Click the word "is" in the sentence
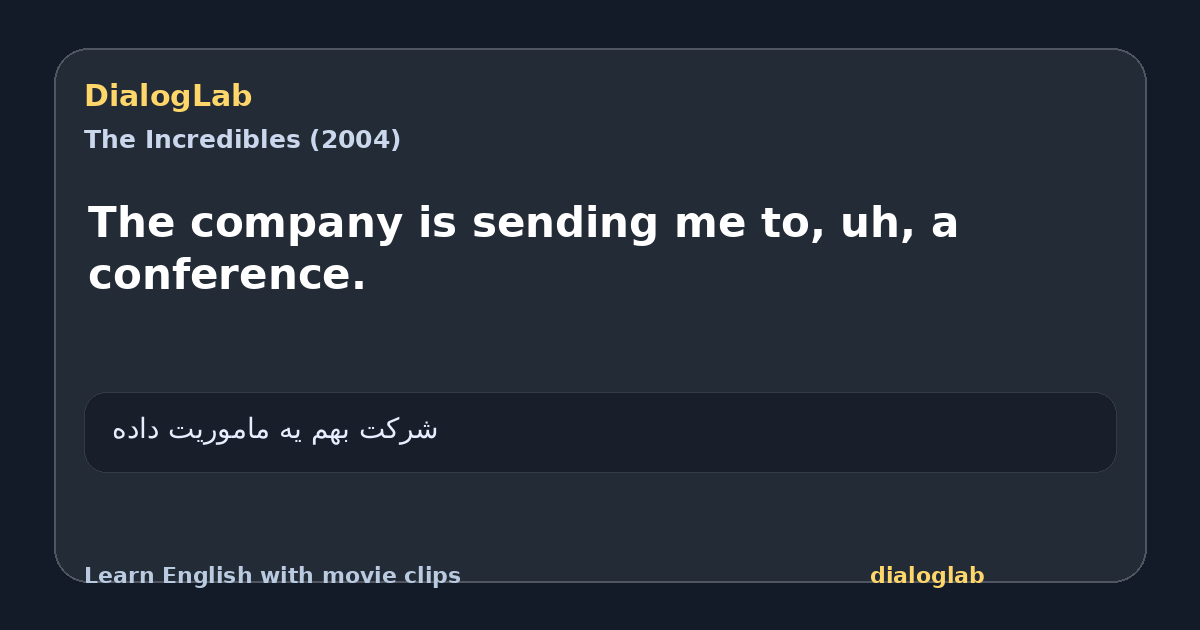This screenshot has width=1200, height=630. [x=438, y=222]
